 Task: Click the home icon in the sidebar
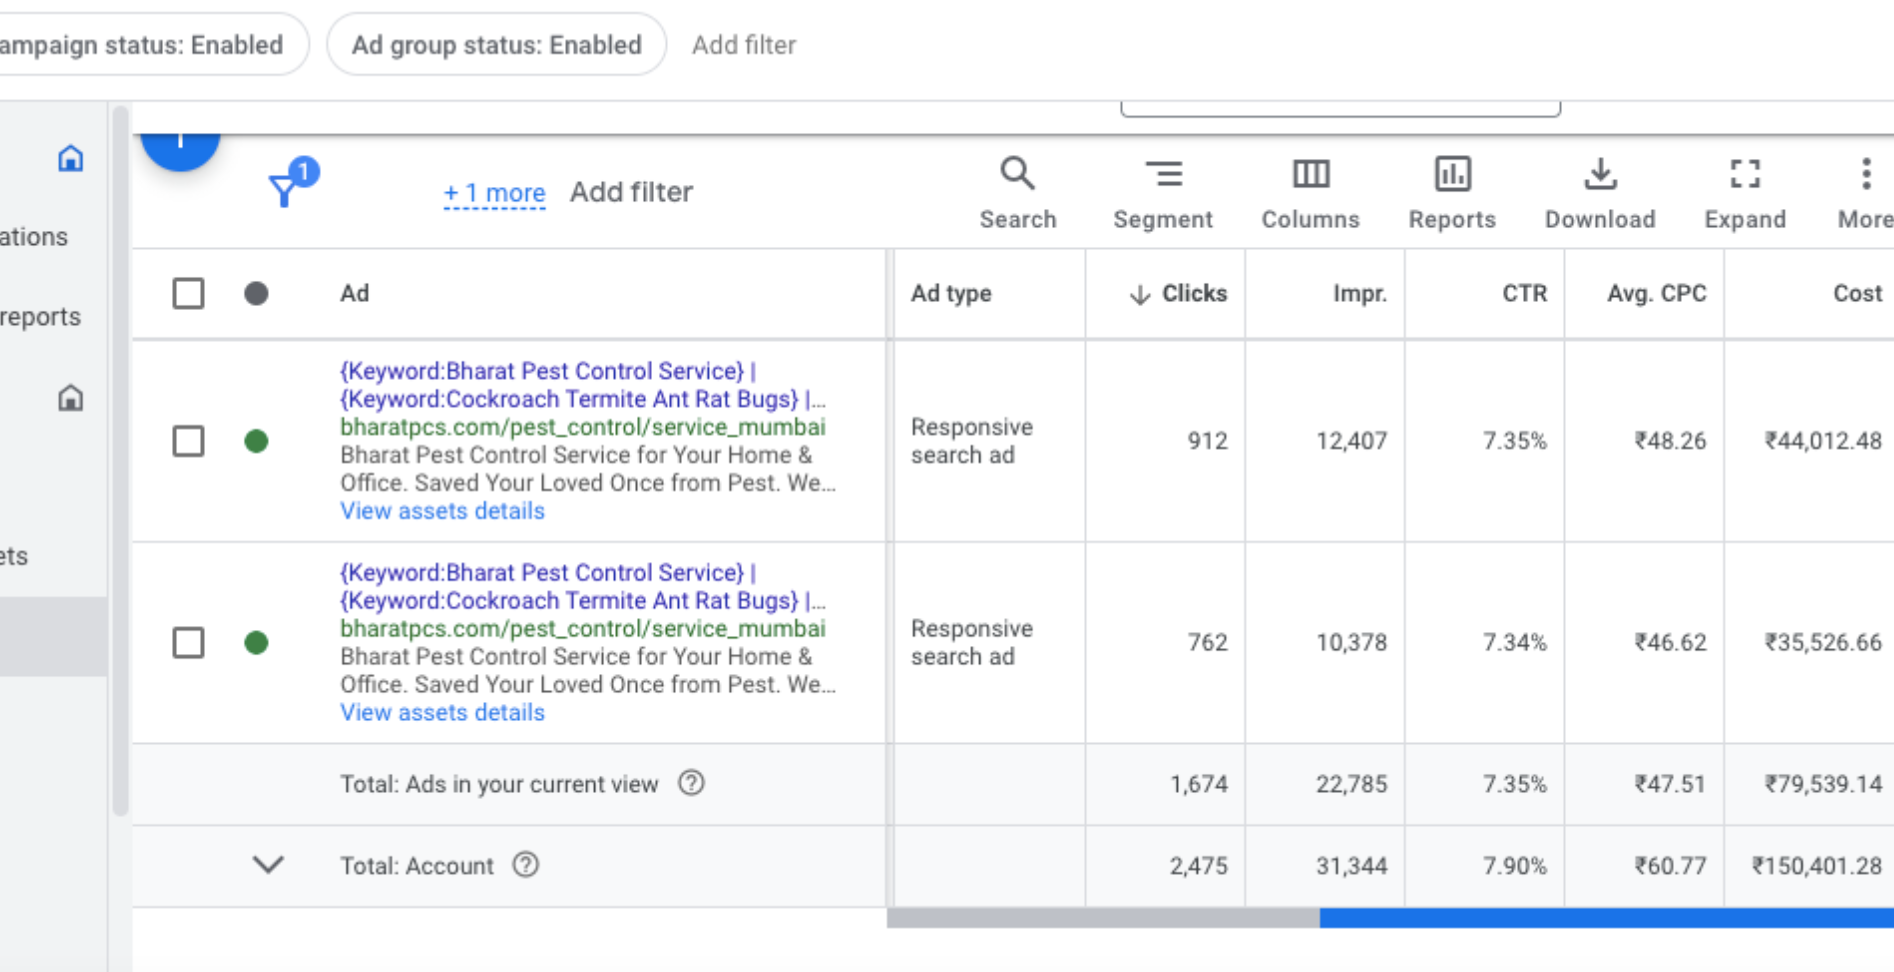pos(70,158)
